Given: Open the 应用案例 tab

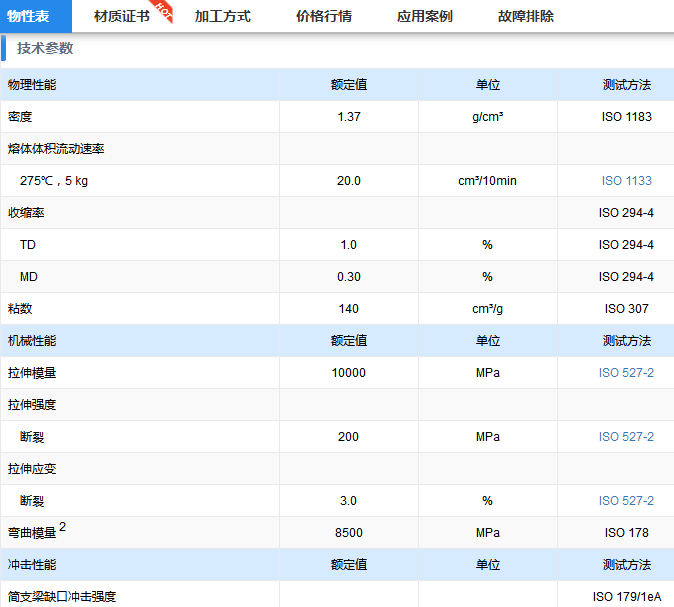Looking at the screenshot, I should click(x=424, y=16).
